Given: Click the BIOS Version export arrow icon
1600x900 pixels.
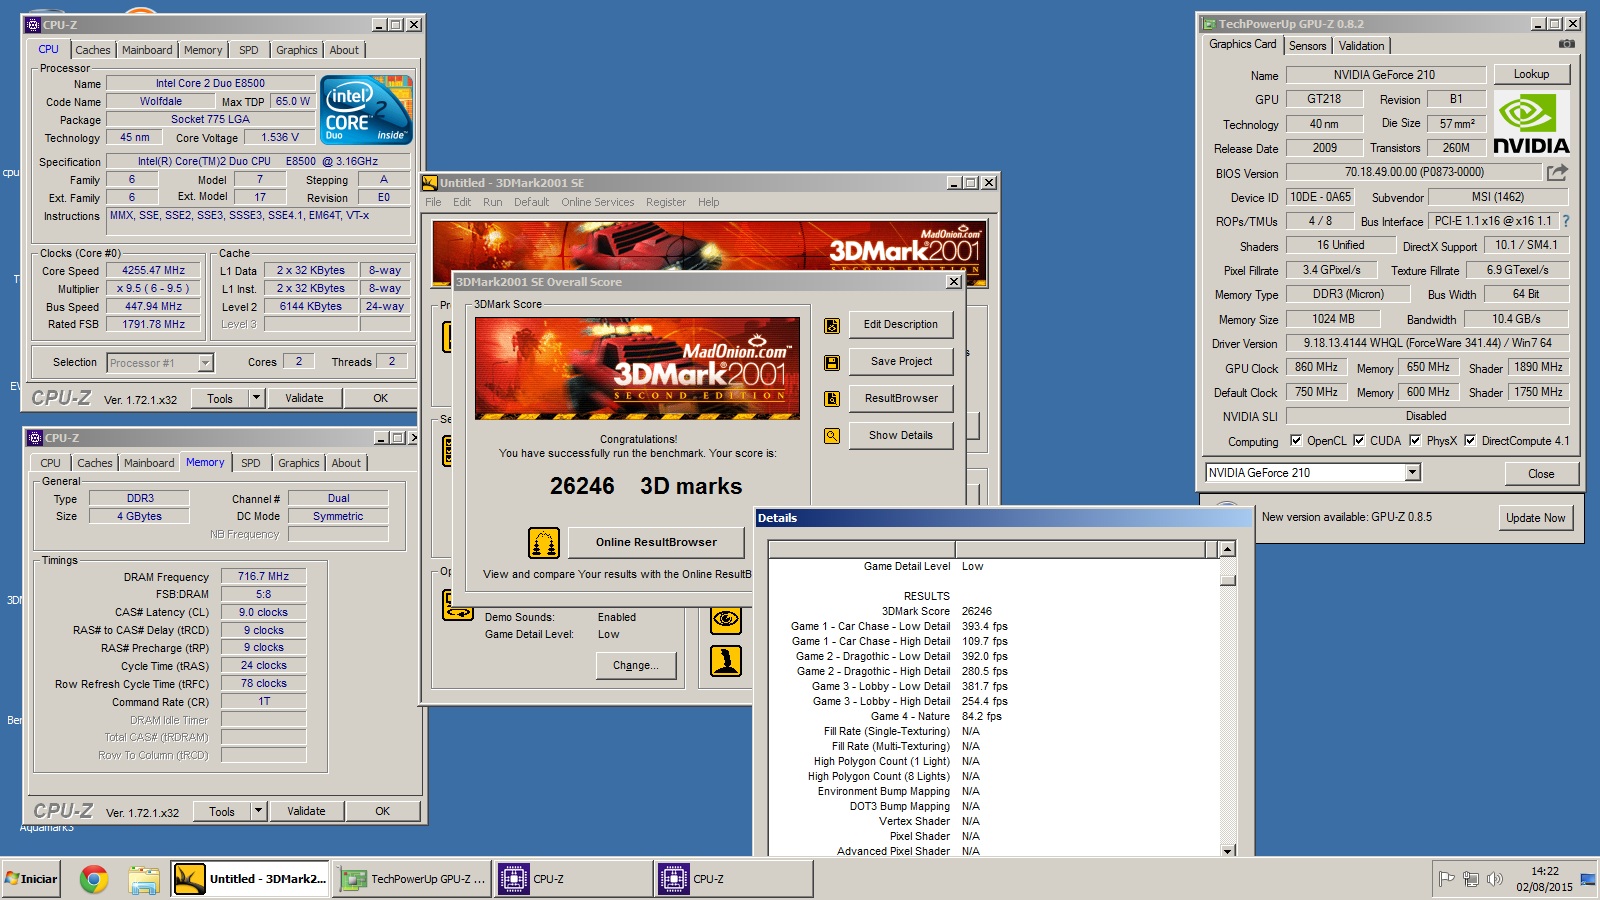Looking at the screenshot, I should [x=1557, y=172].
